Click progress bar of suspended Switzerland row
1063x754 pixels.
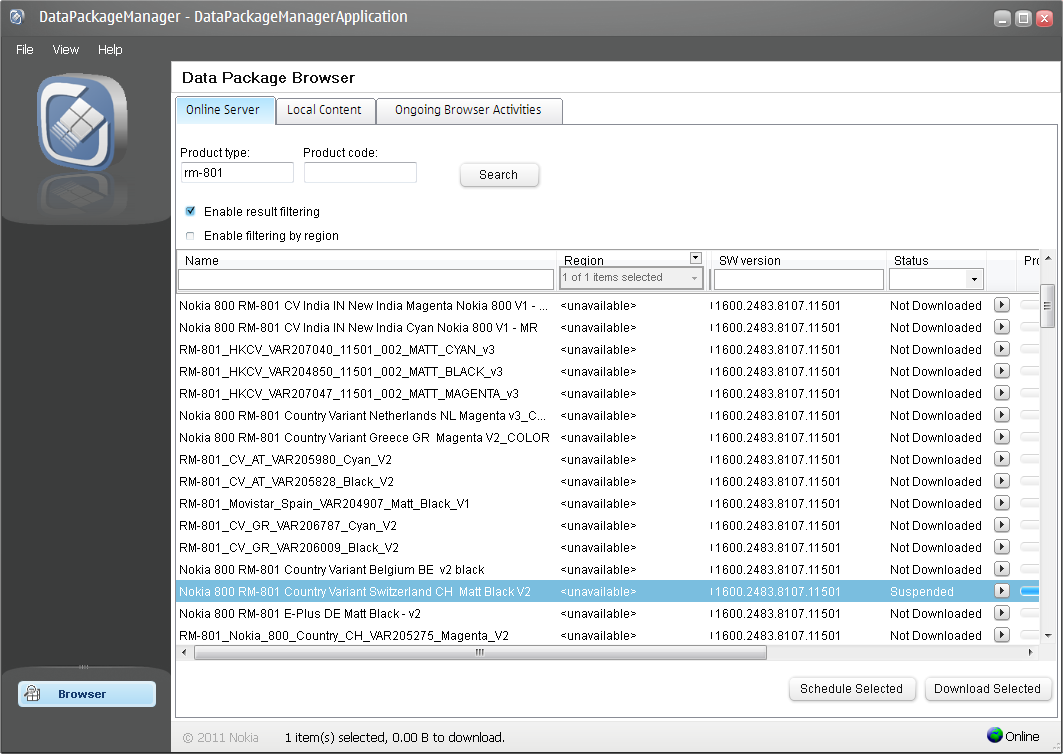[x=1029, y=591]
